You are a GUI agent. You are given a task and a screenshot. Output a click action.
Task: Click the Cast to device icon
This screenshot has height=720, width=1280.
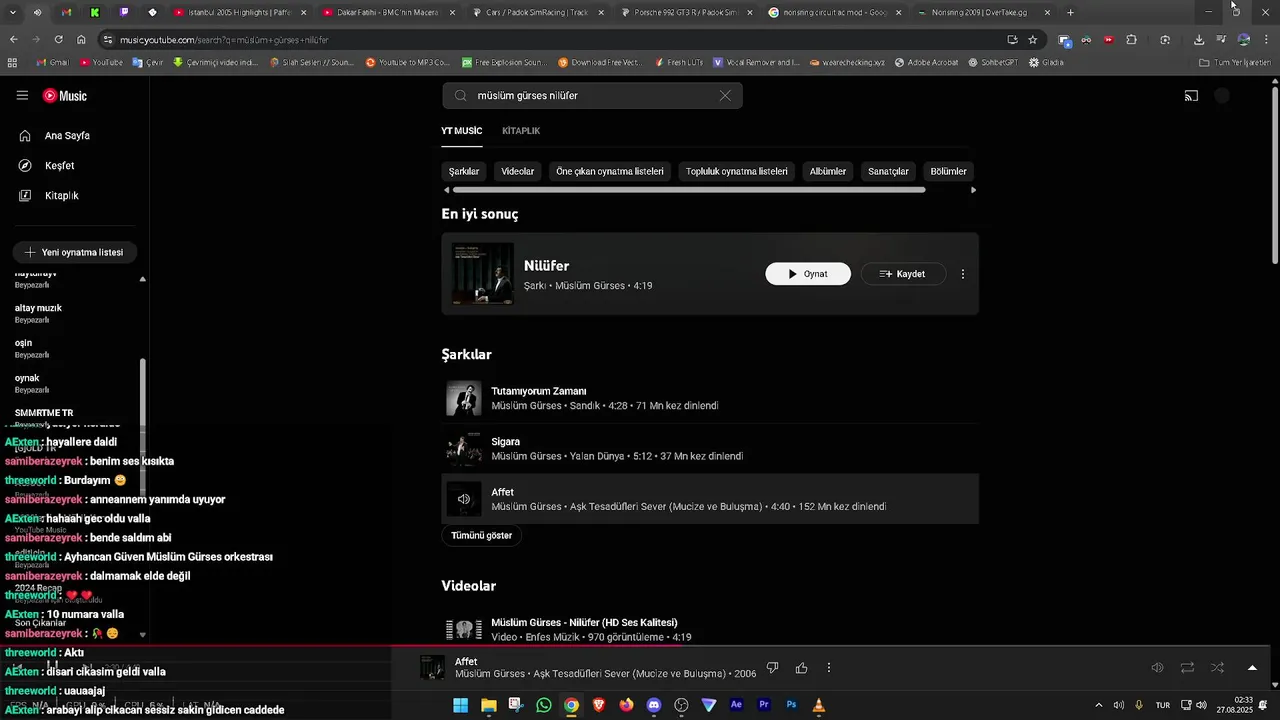[1191, 97]
